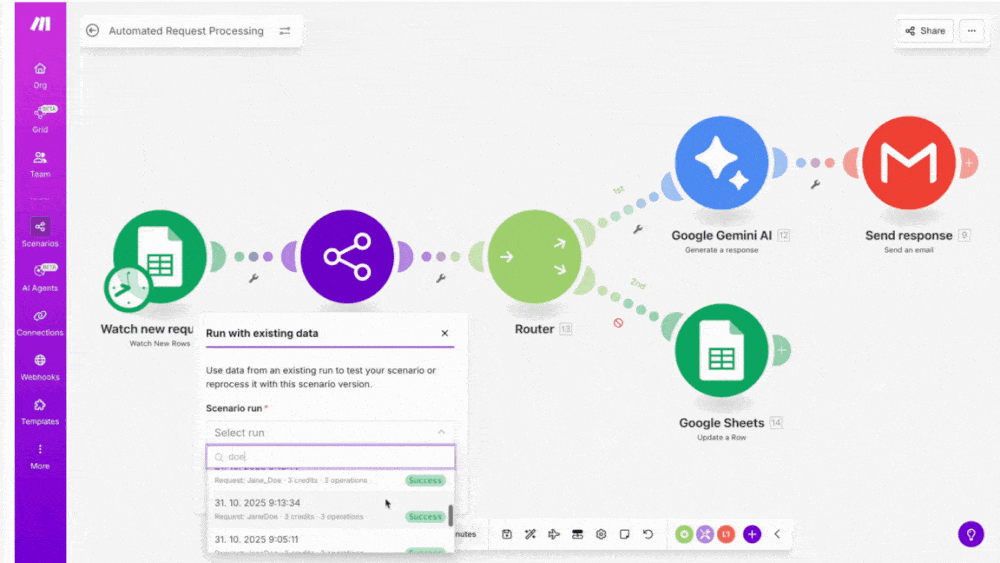1000x563 pixels.
Task: Click the Save scenario icon in bottom toolbar
Action: 506,534
